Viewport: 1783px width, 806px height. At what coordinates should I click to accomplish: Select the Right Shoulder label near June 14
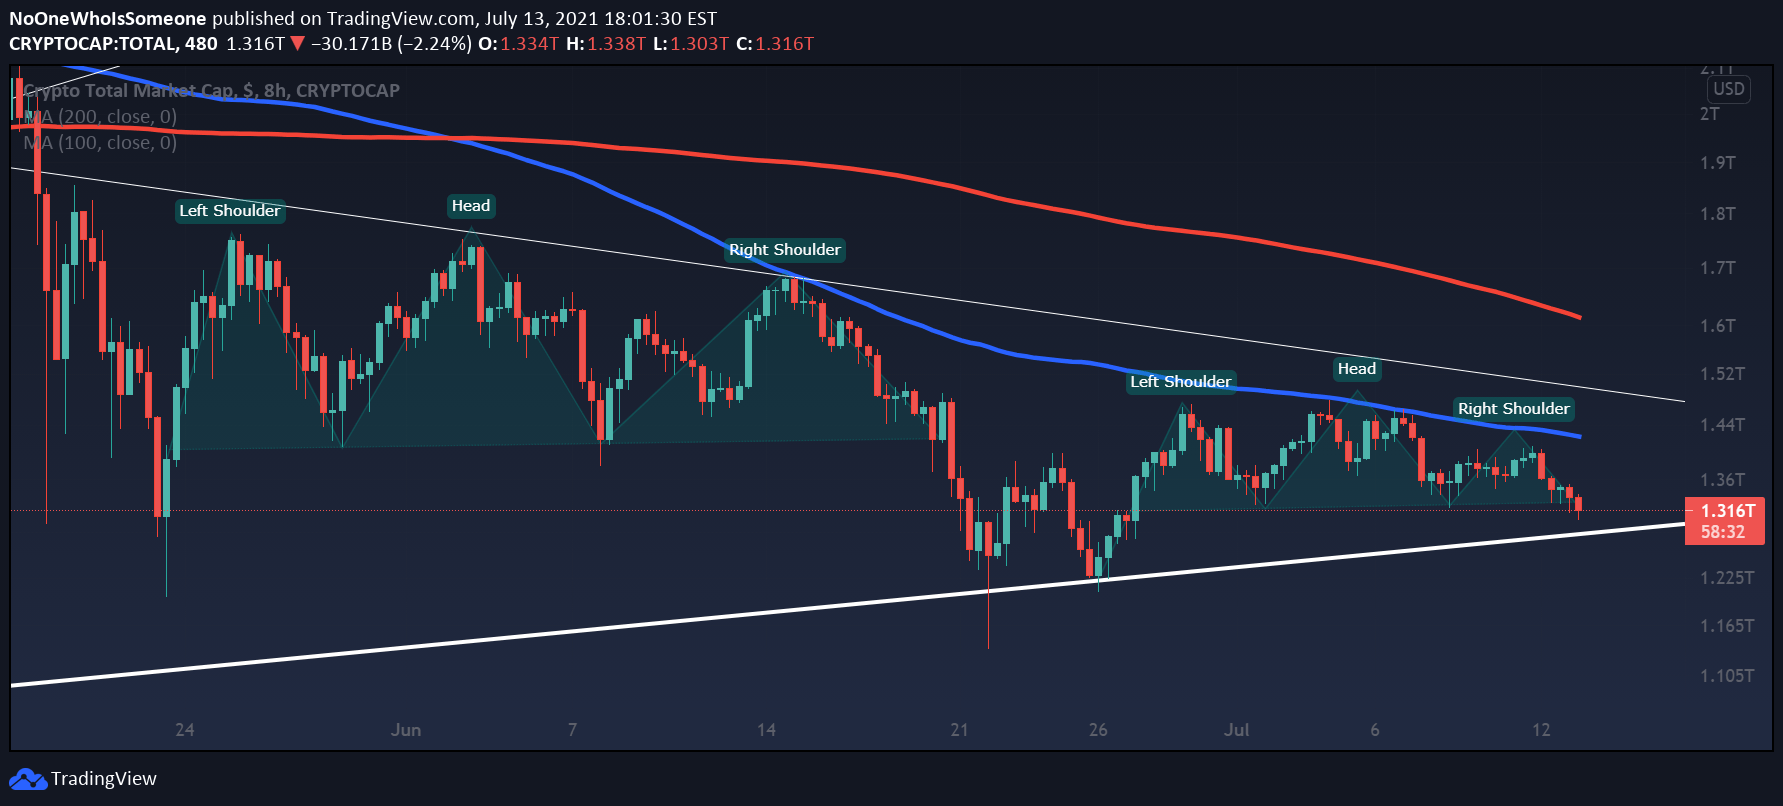pos(785,250)
